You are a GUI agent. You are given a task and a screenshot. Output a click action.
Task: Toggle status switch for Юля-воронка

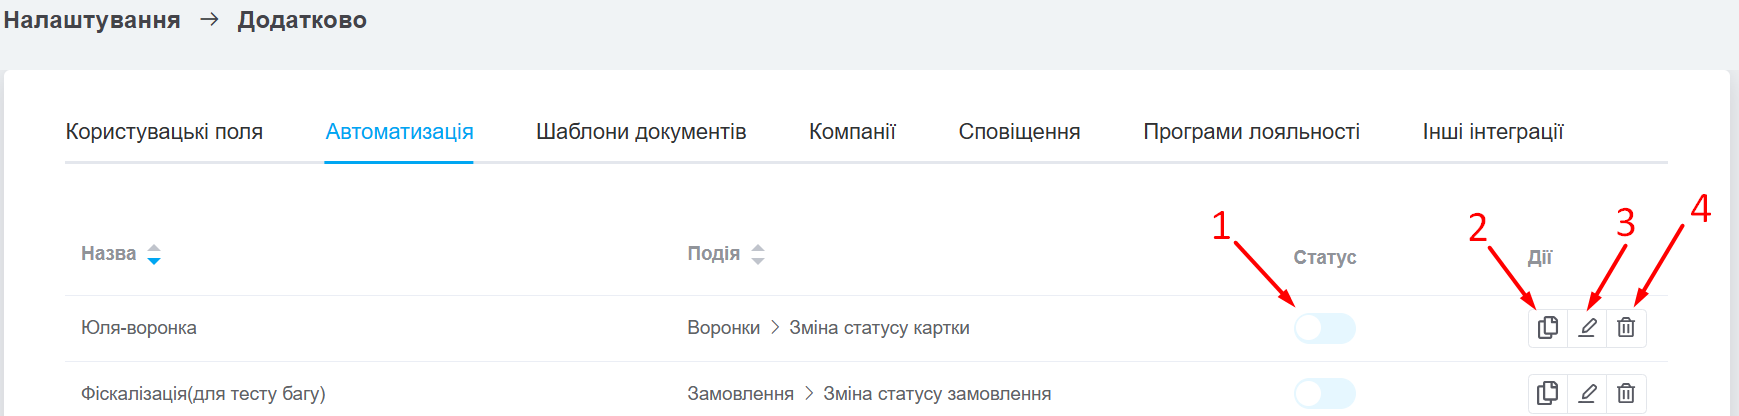click(1324, 328)
